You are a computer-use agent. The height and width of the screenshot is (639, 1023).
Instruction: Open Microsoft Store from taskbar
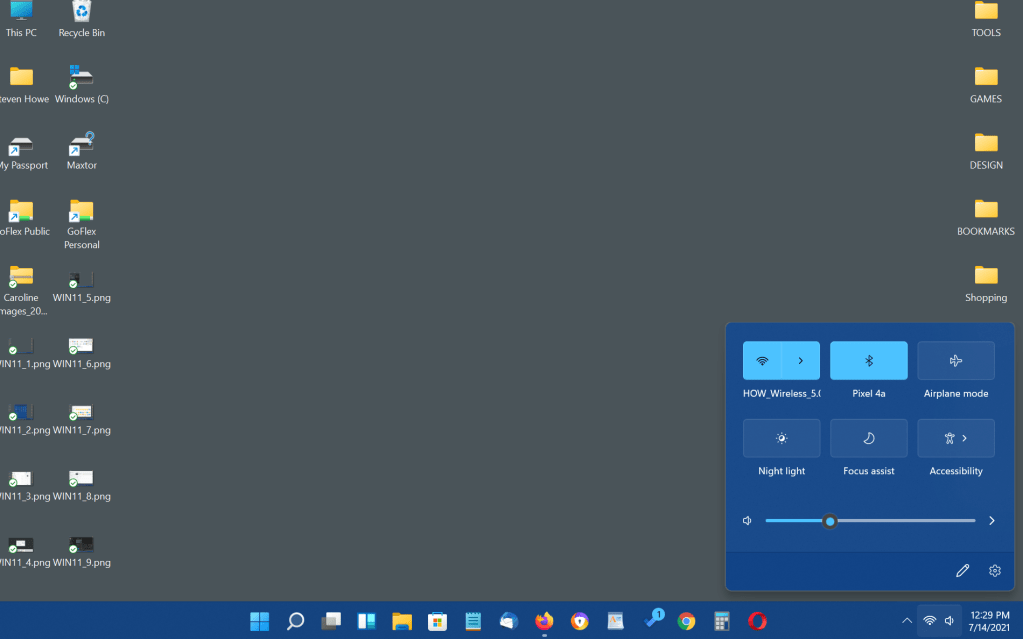pos(437,621)
